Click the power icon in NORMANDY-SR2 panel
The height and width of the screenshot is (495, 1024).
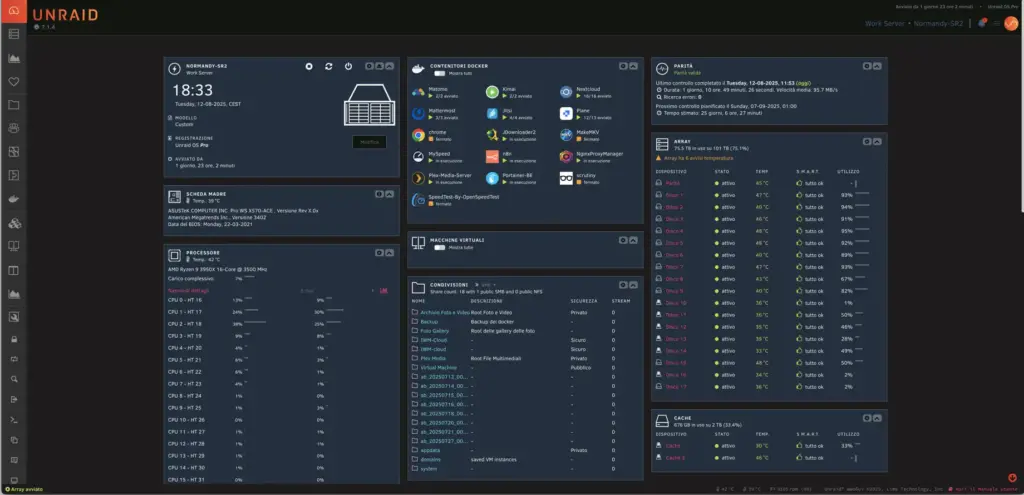[348, 66]
